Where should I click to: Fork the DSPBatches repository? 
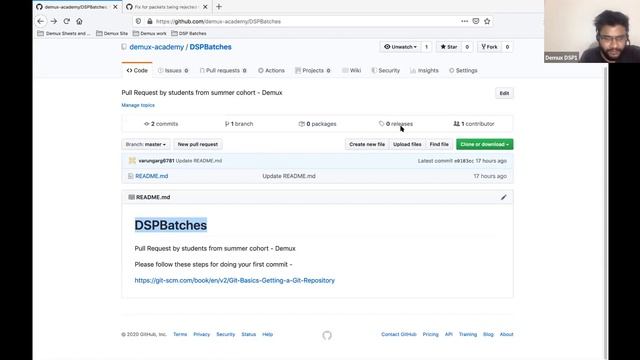click(489, 47)
